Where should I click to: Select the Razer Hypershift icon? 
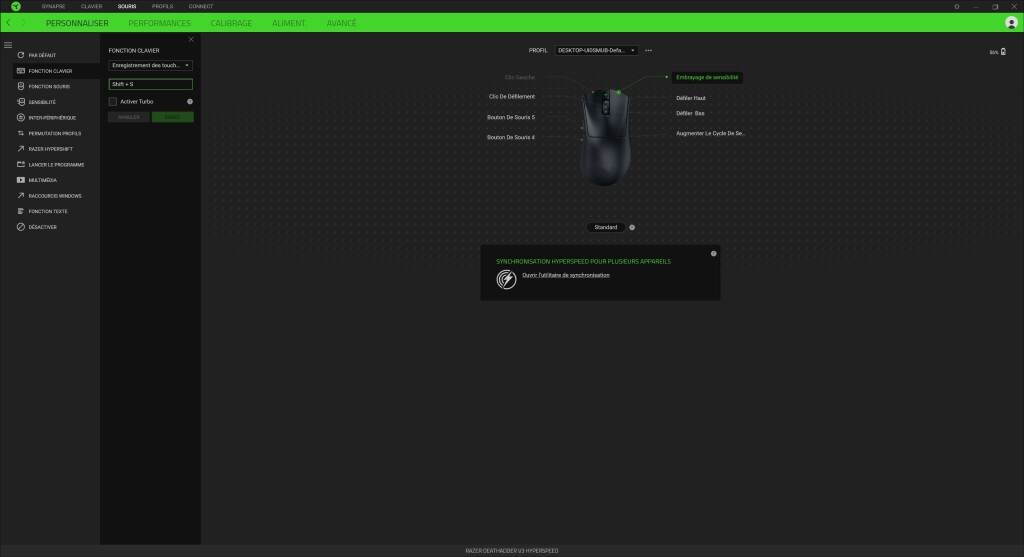pyautogui.click(x=21, y=149)
